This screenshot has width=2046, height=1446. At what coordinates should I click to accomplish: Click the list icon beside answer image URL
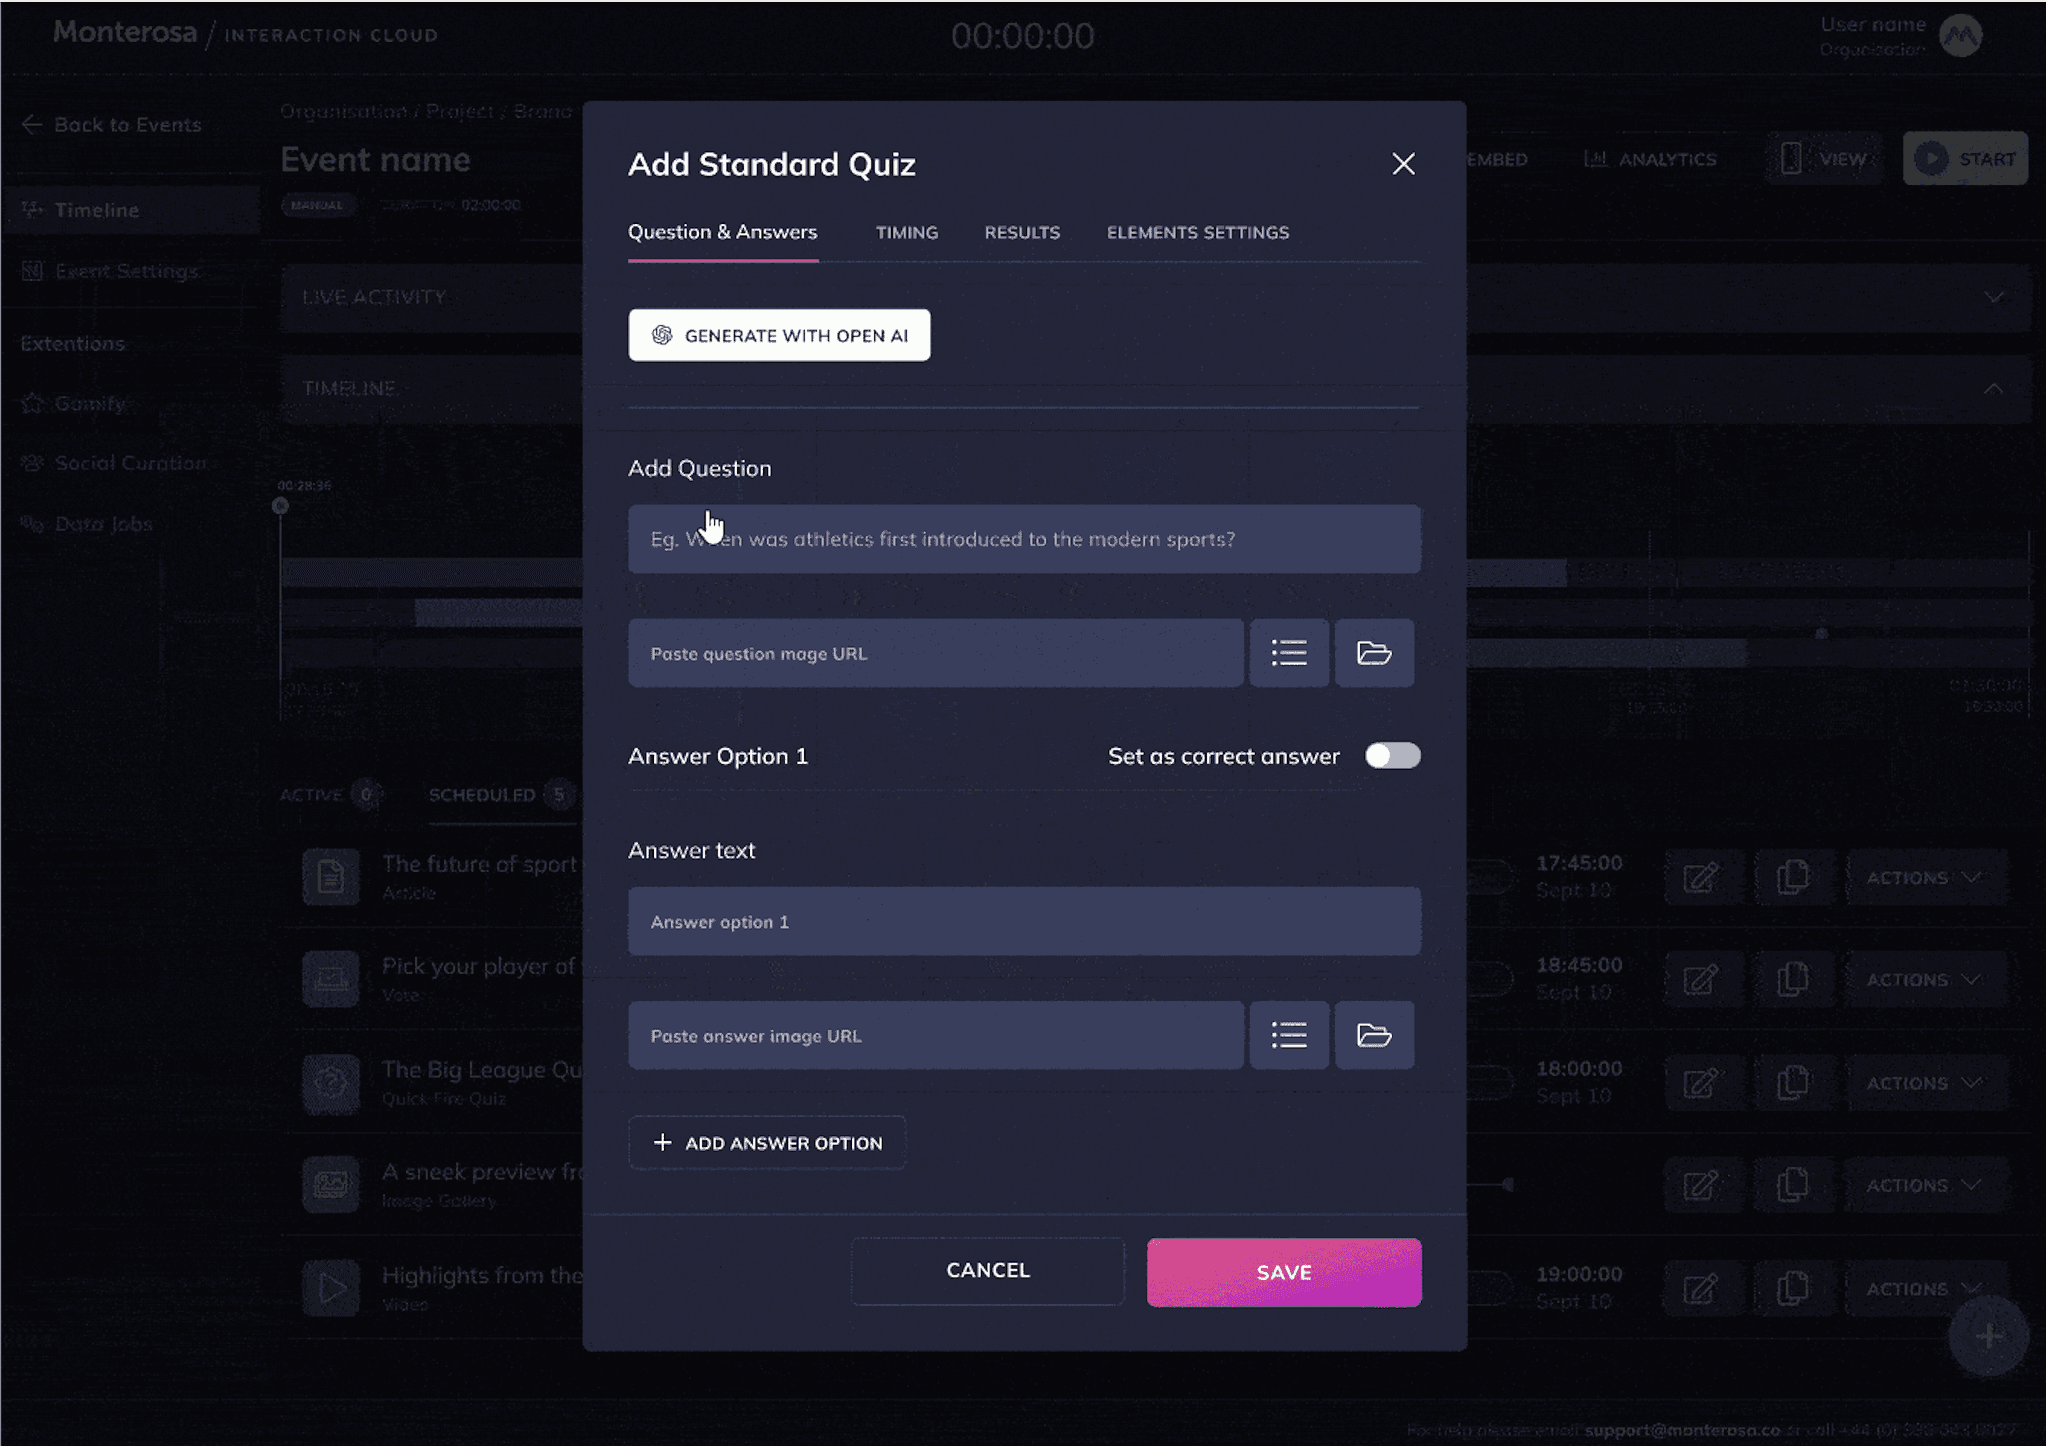(x=1289, y=1035)
